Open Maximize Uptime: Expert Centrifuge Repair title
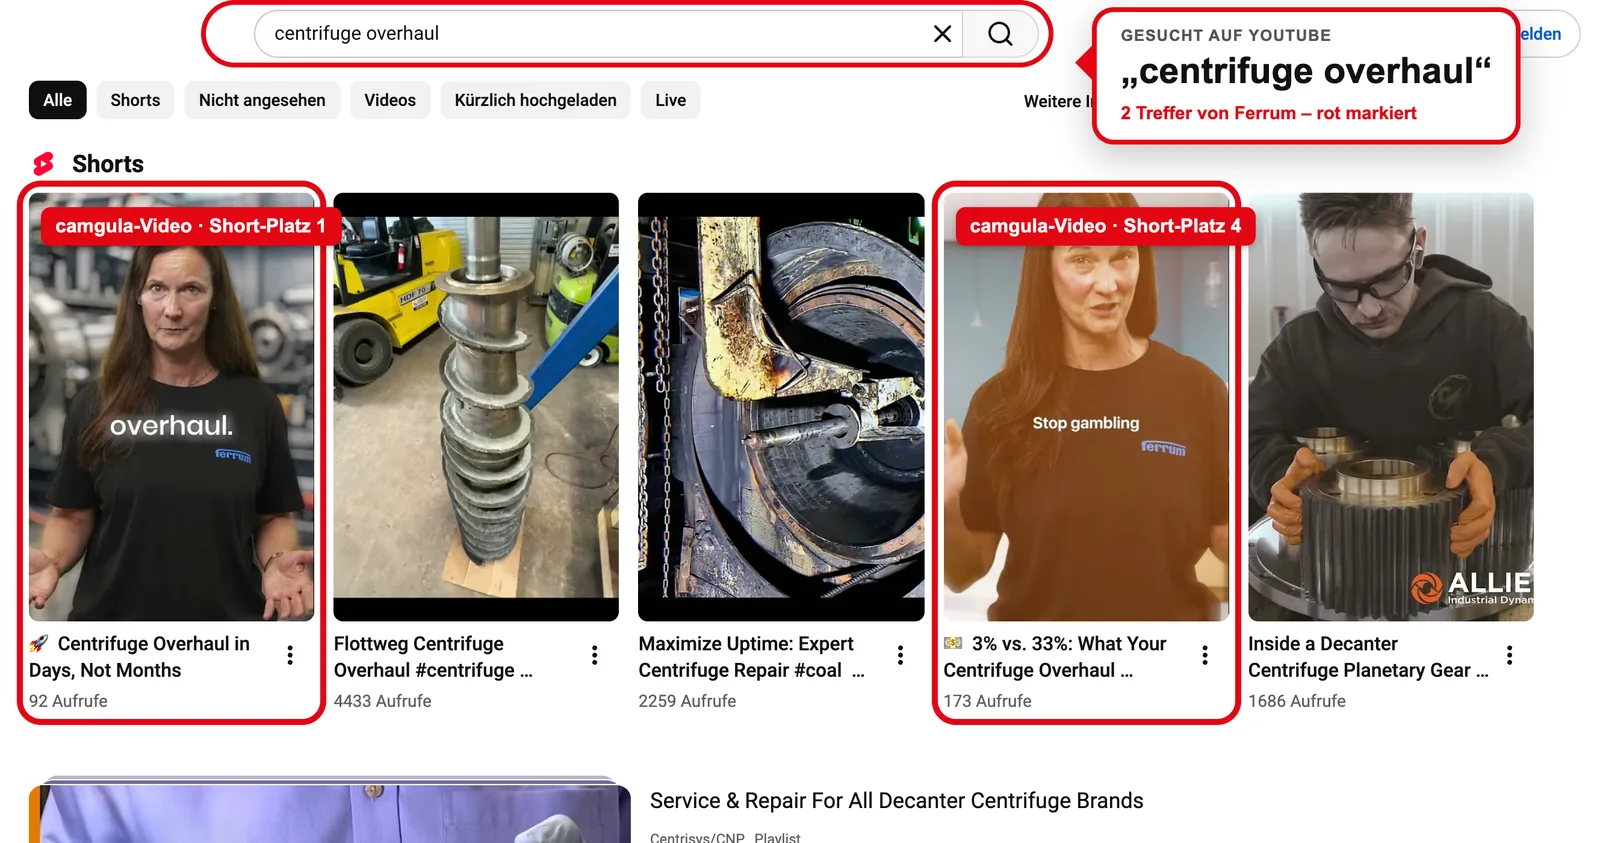Image resolution: width=1600 pixels, height=843 pixels. coord(751,657)
